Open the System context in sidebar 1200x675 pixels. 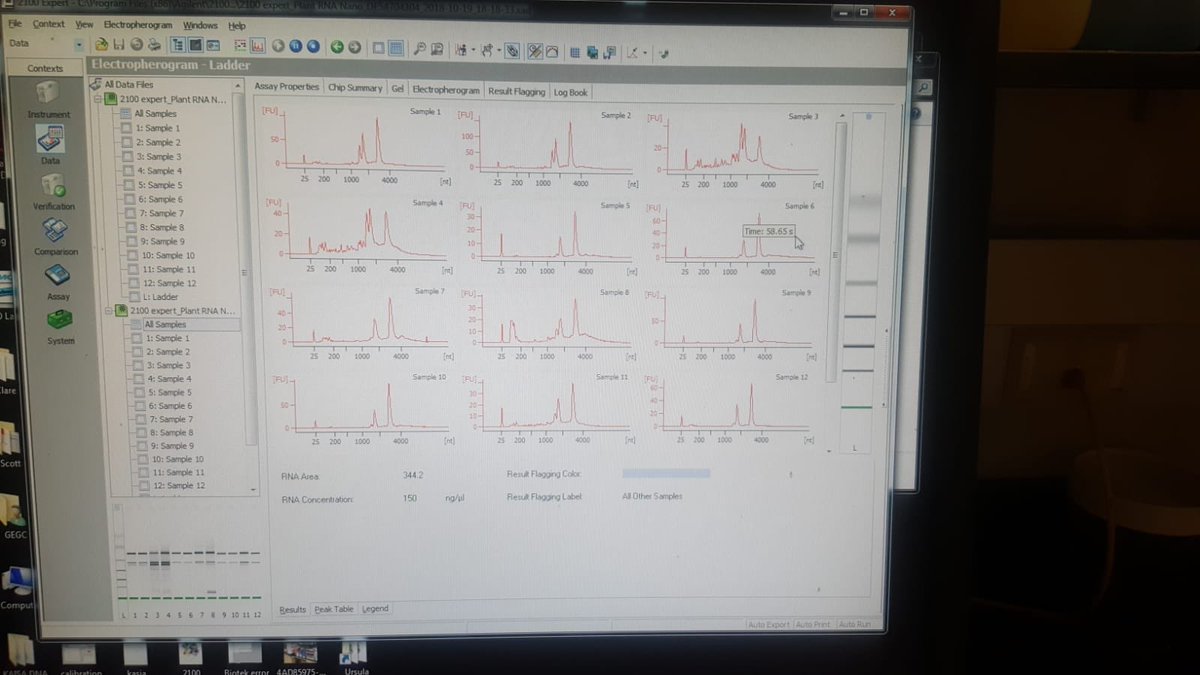[60, 327]
